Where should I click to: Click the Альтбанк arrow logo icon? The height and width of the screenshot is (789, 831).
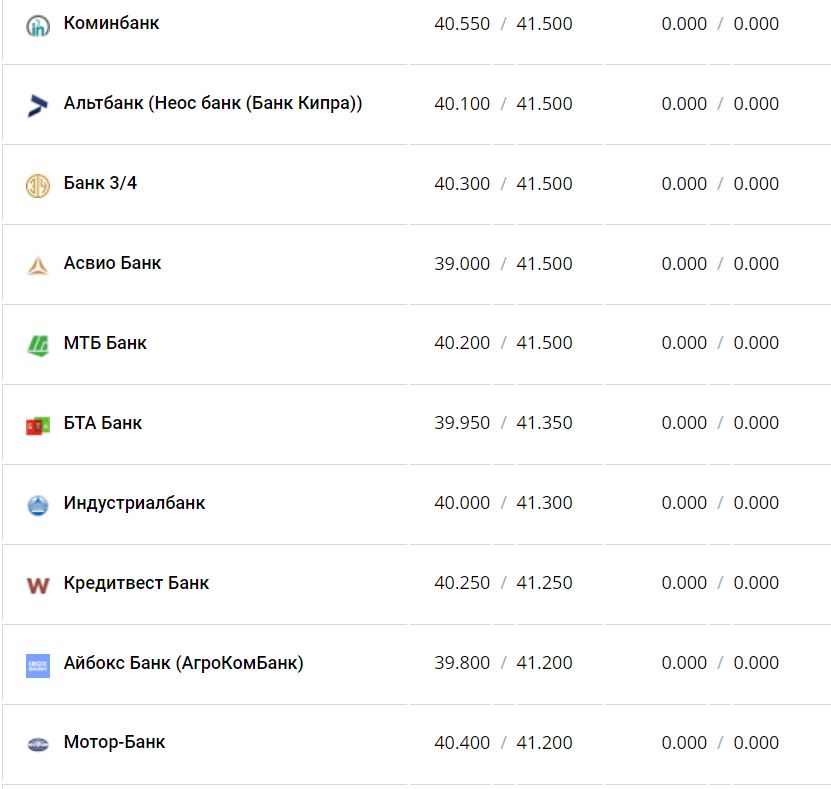pyautogui.click(x=38, y=105)
